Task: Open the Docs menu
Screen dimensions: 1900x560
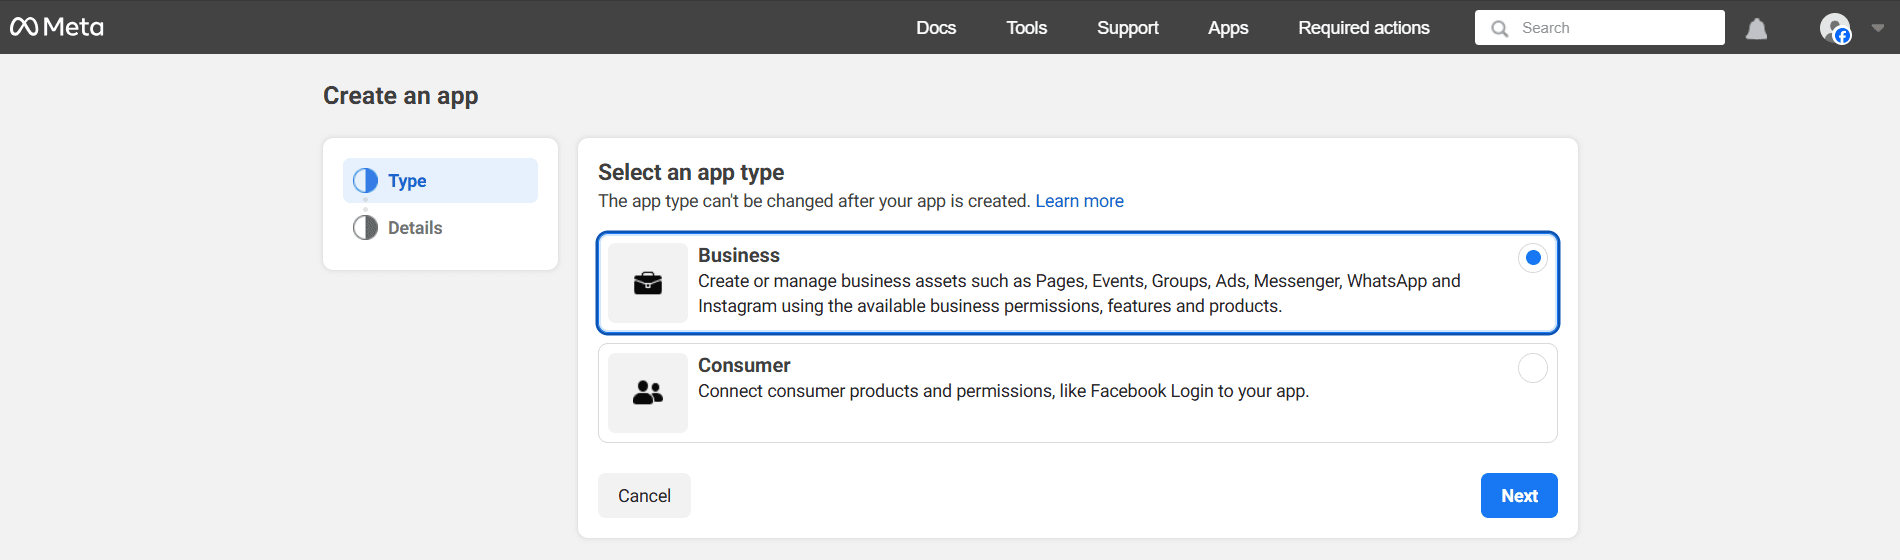Action: pyautogui.click(x=936, y=28)
